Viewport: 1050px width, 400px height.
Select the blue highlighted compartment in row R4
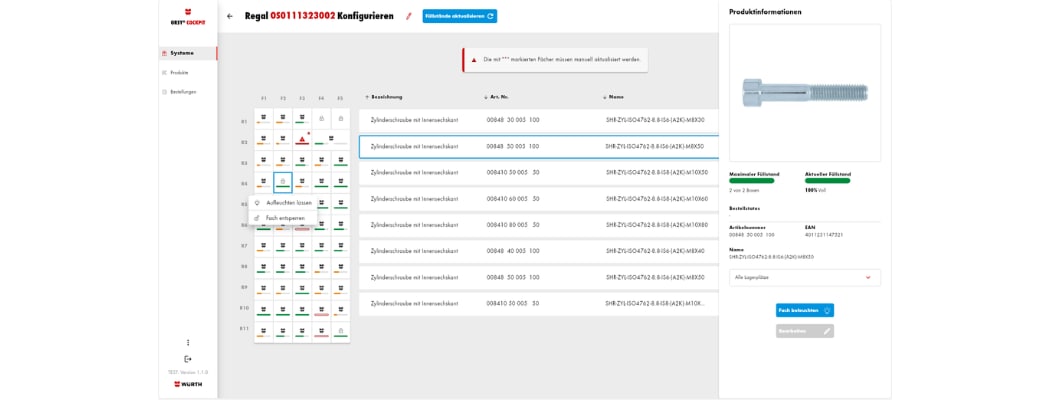coord(283,182)
